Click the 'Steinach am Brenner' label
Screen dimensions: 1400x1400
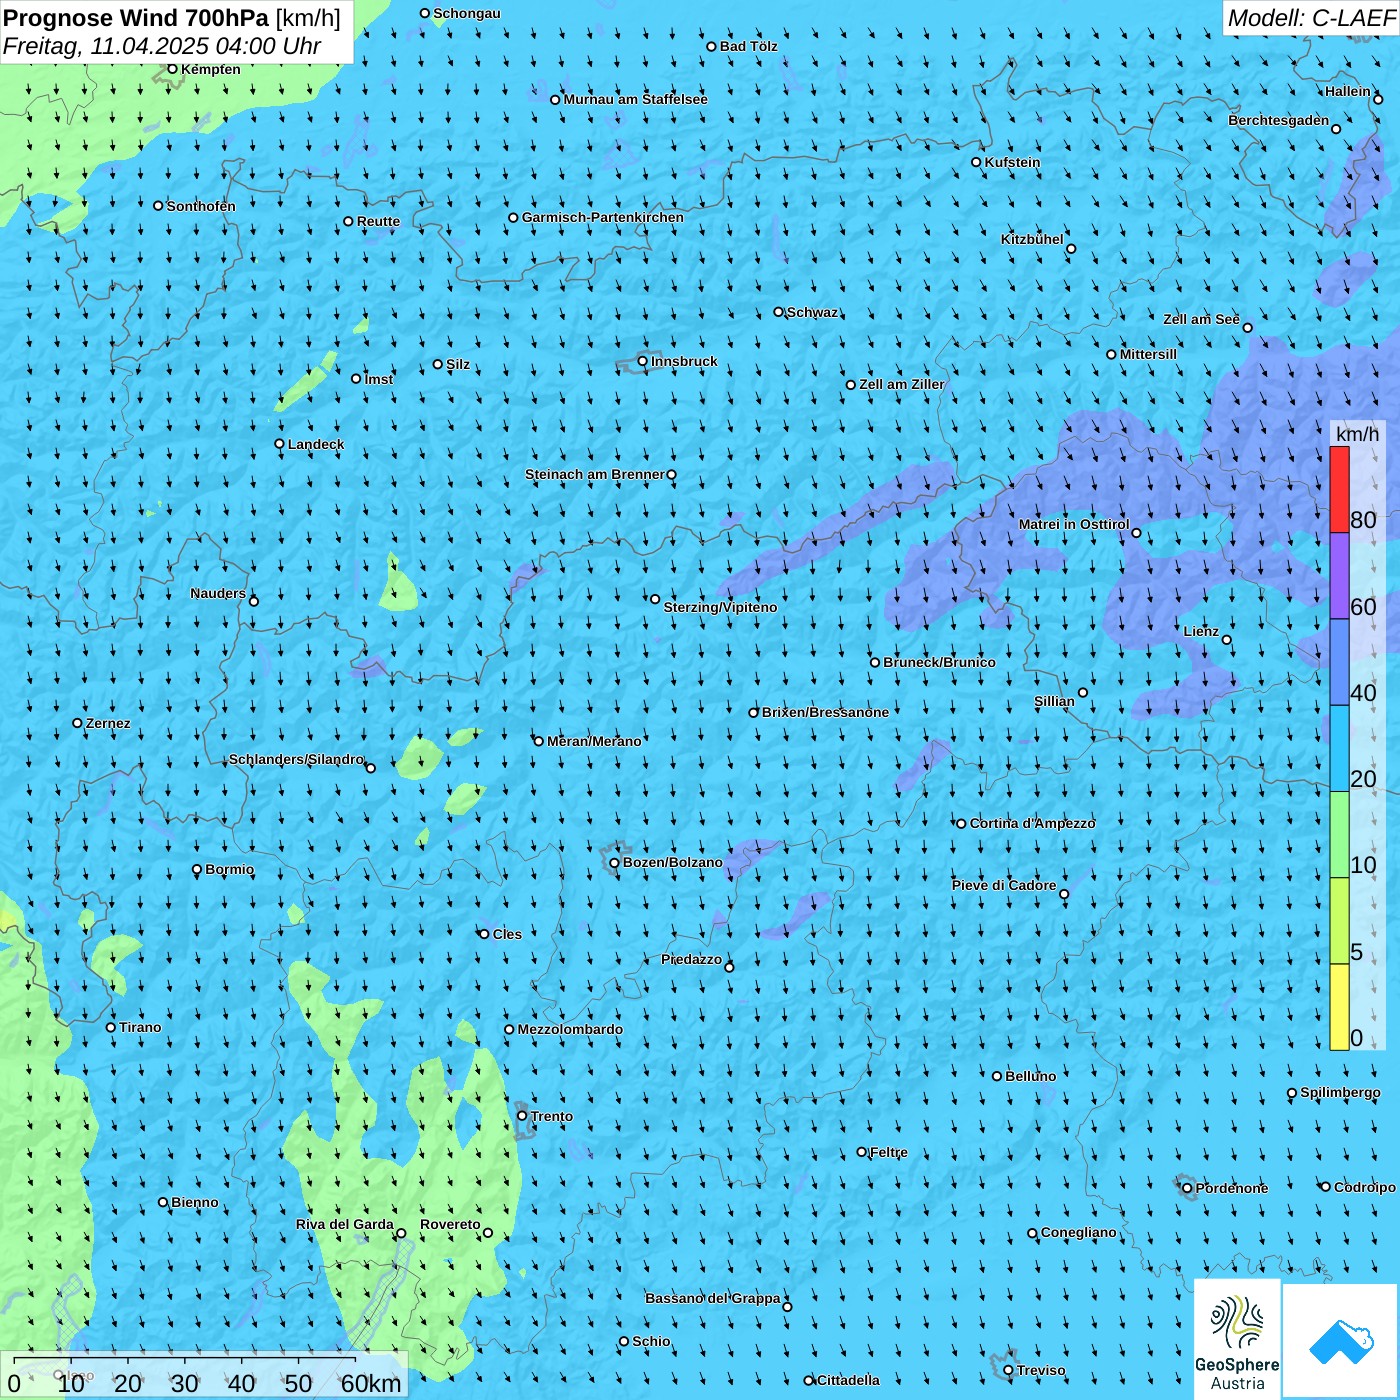tap(595, 474)
